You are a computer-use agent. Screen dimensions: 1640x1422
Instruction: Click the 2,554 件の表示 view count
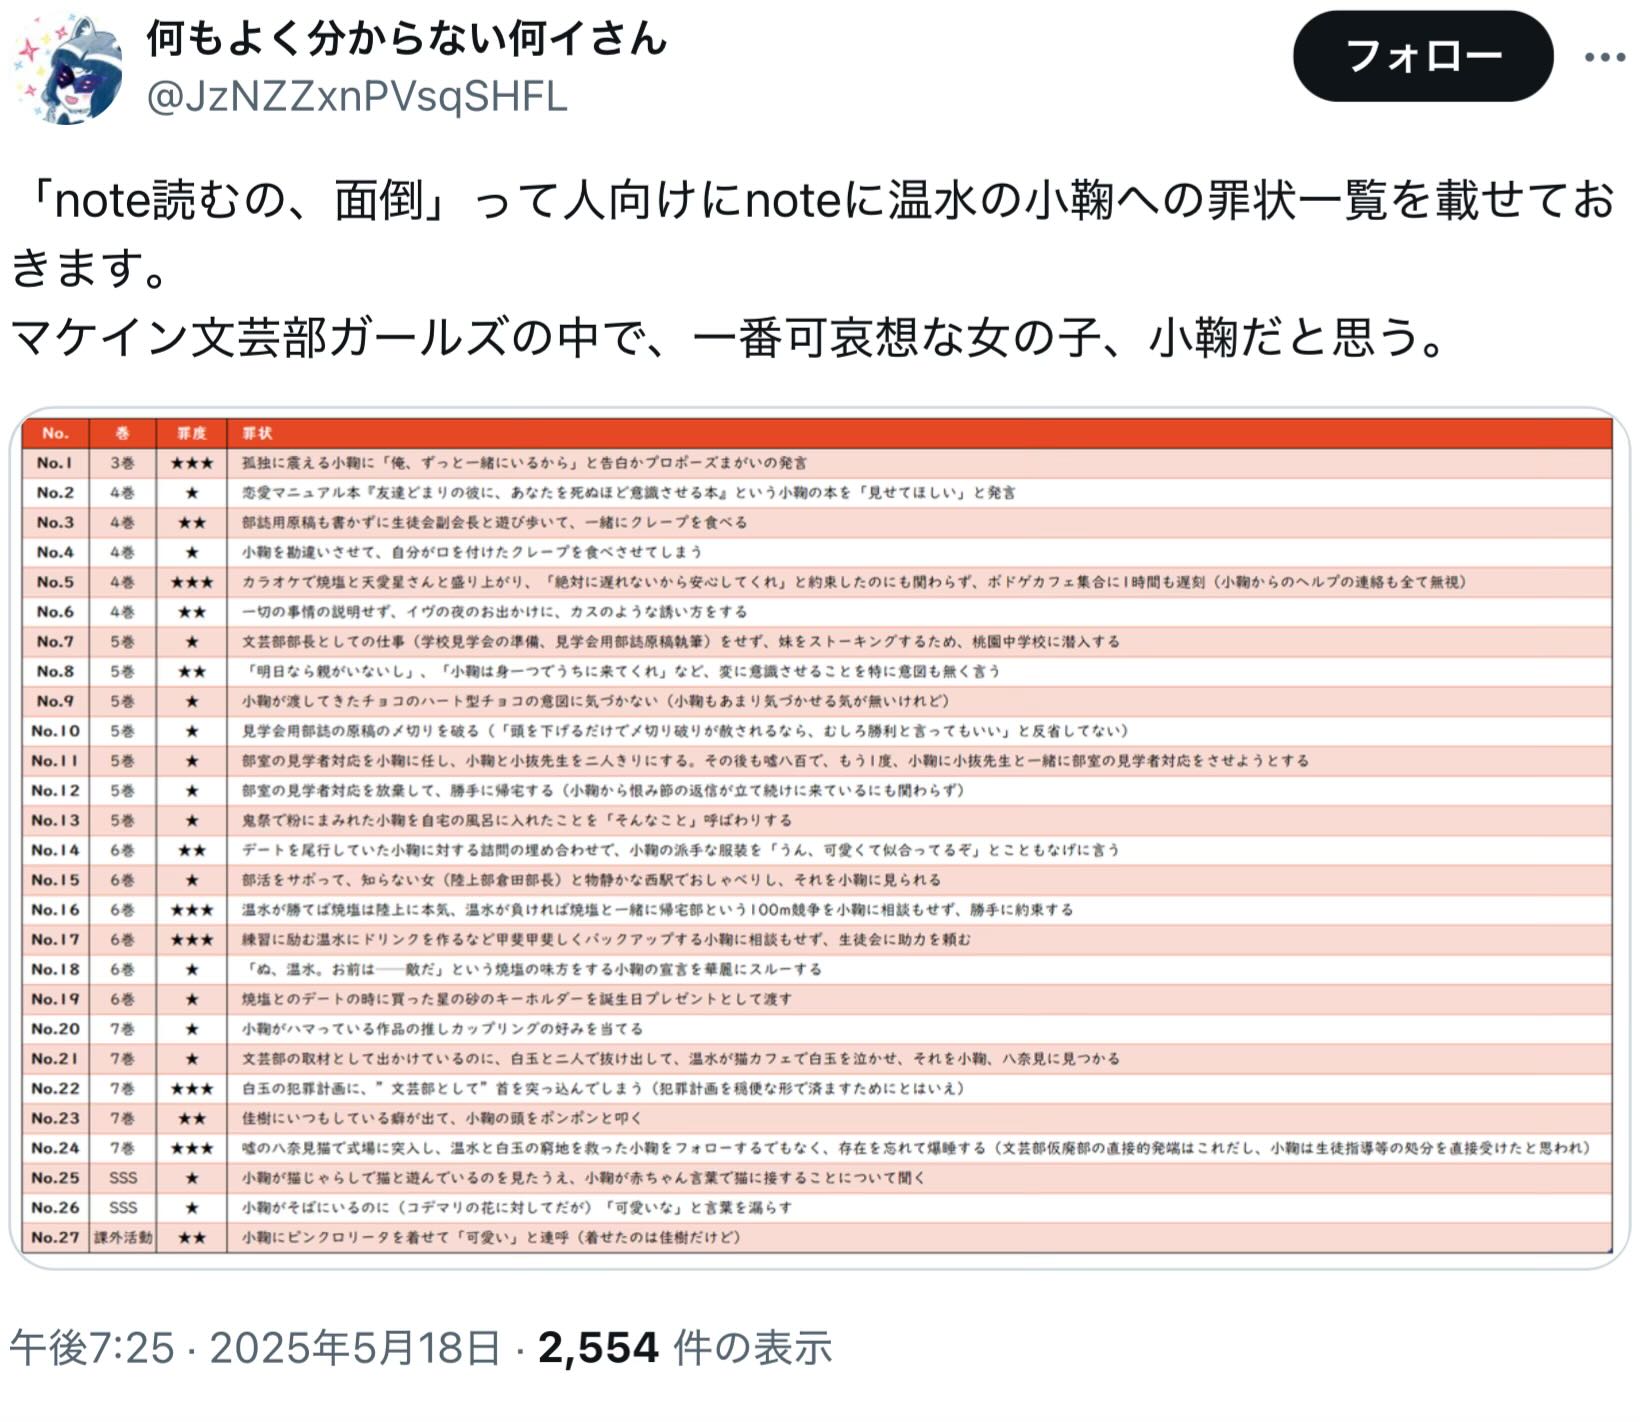tap(685, 1348)
